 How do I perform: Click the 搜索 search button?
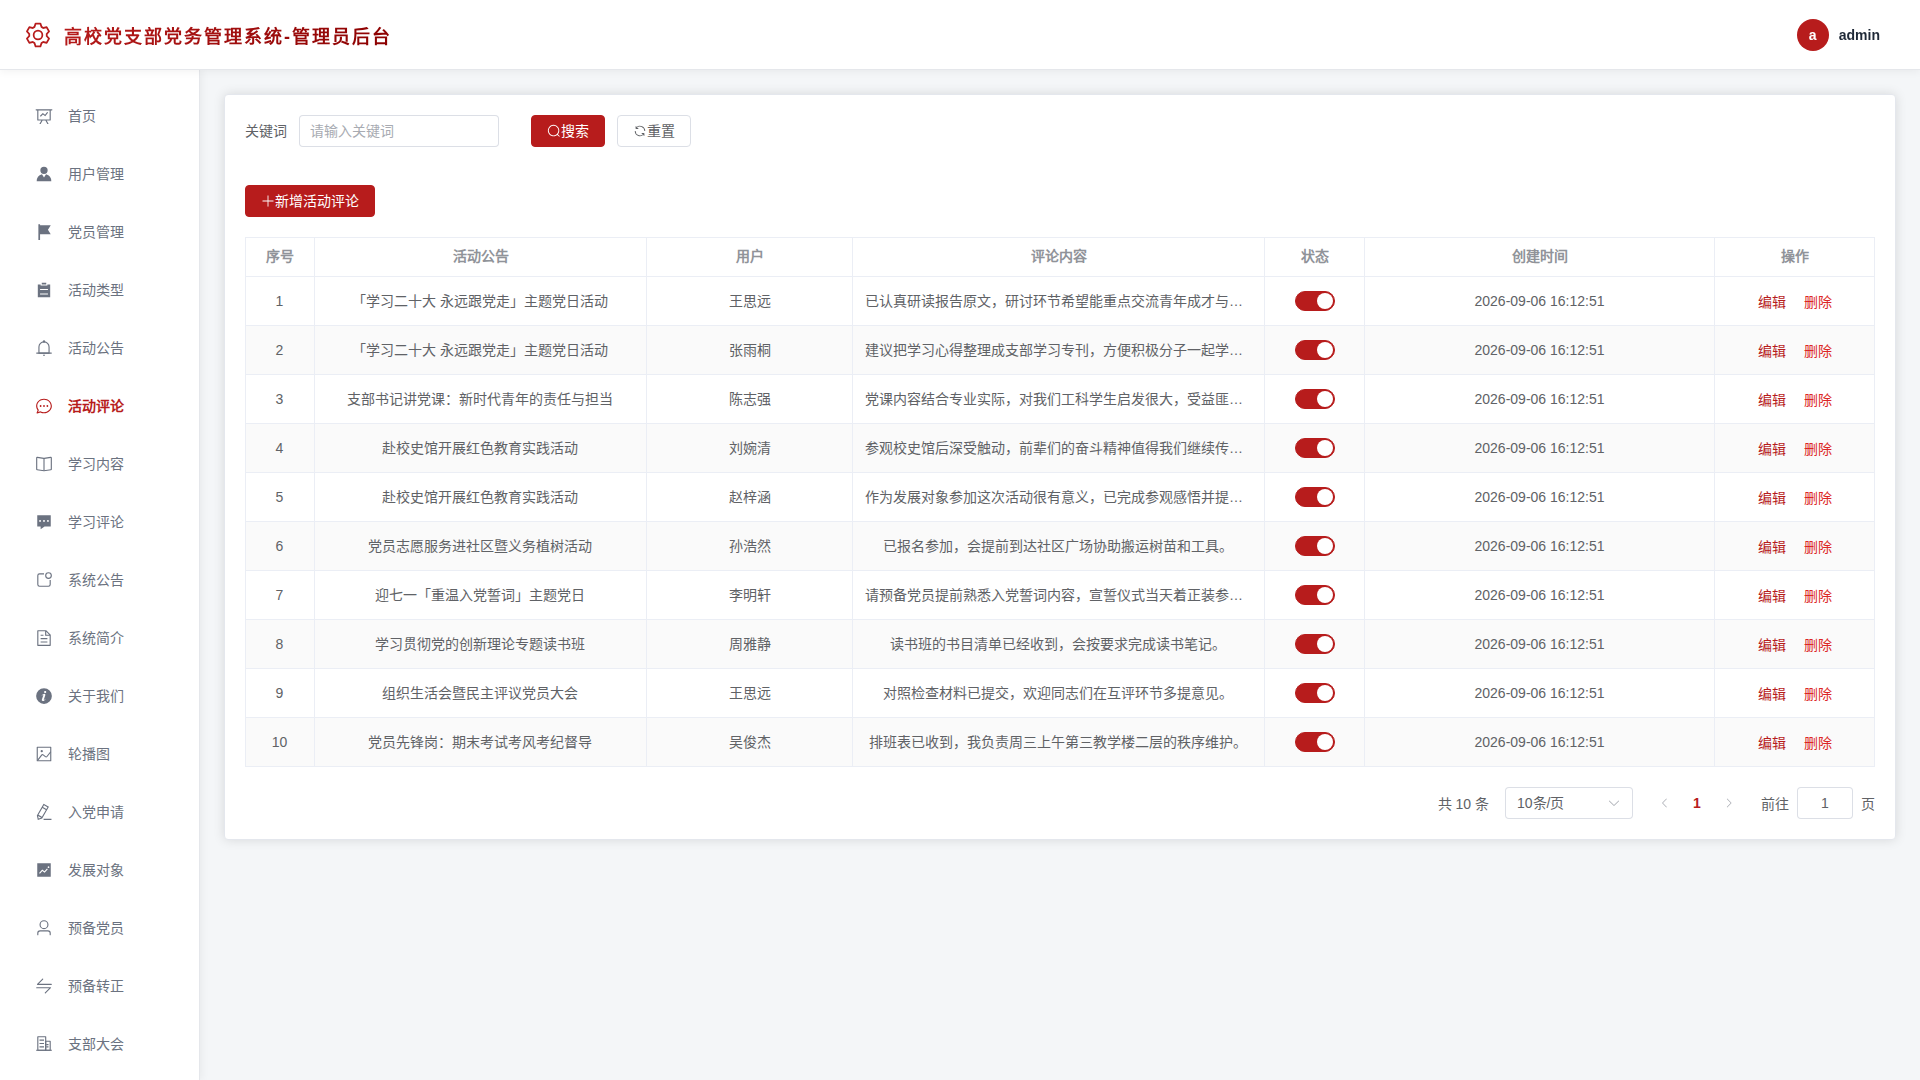(x=567, y=131)
